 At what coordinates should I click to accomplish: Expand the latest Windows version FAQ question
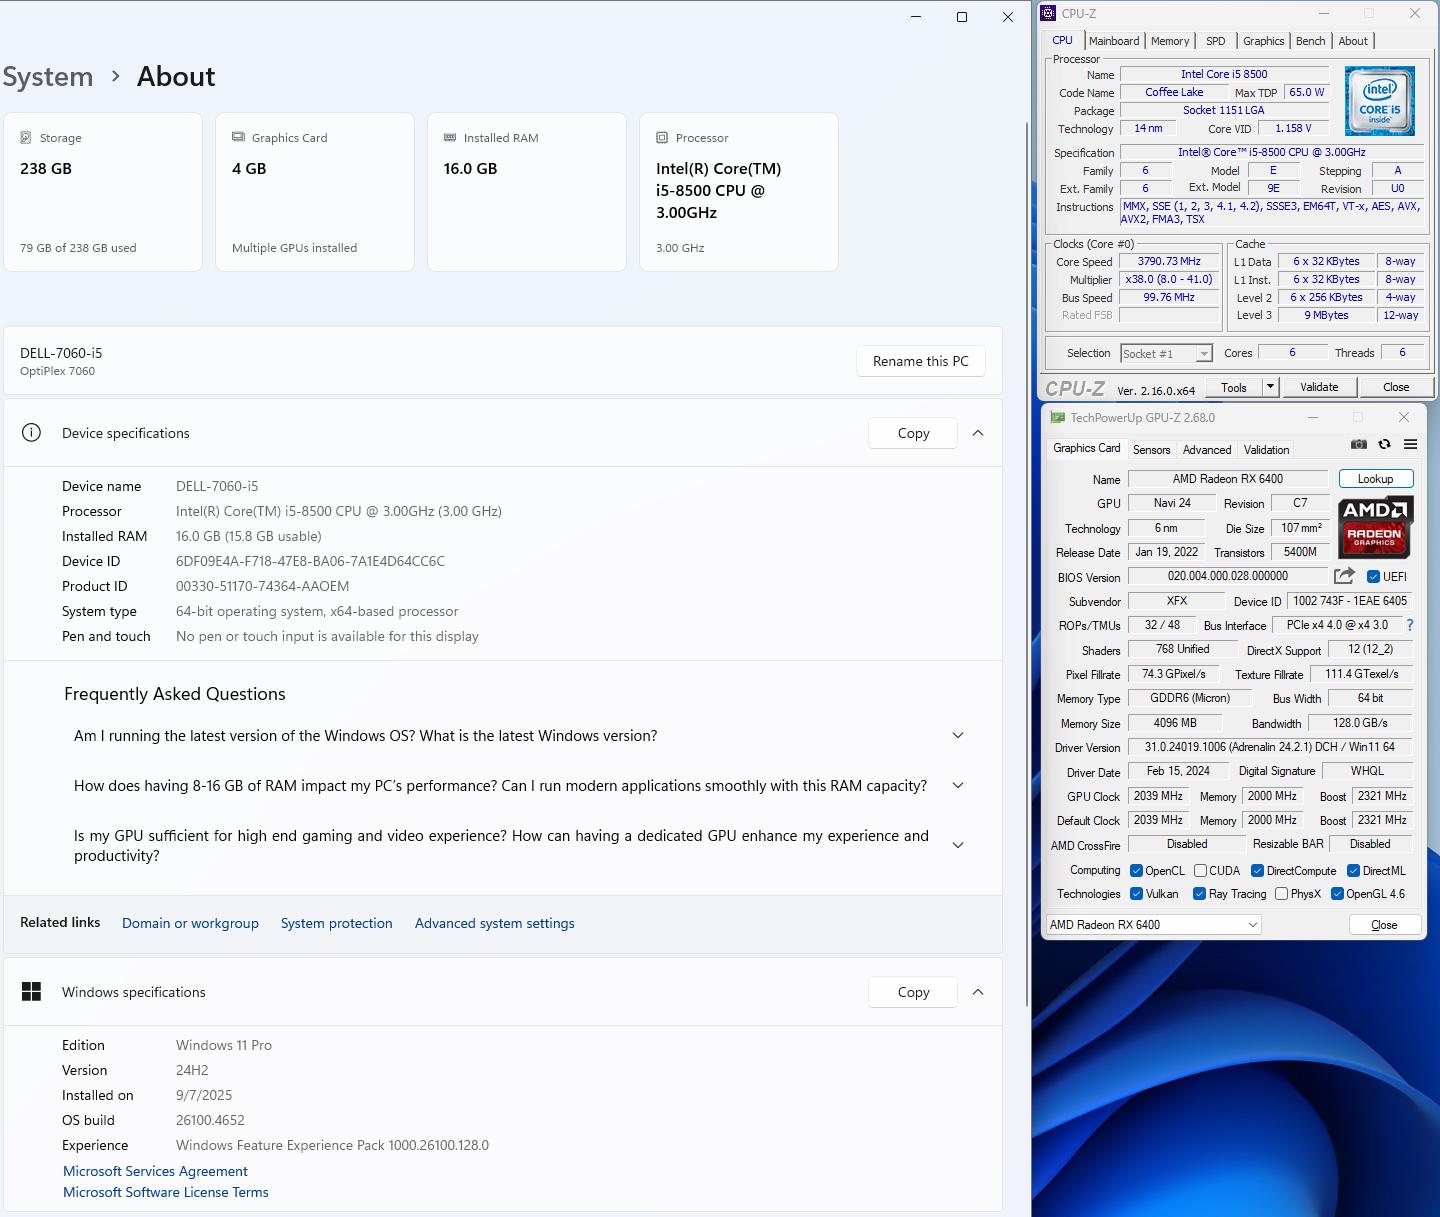(x=958, y=736)
